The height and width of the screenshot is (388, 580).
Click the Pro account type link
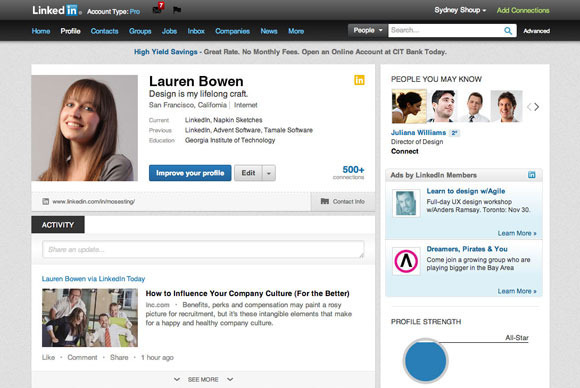point(135,12)
